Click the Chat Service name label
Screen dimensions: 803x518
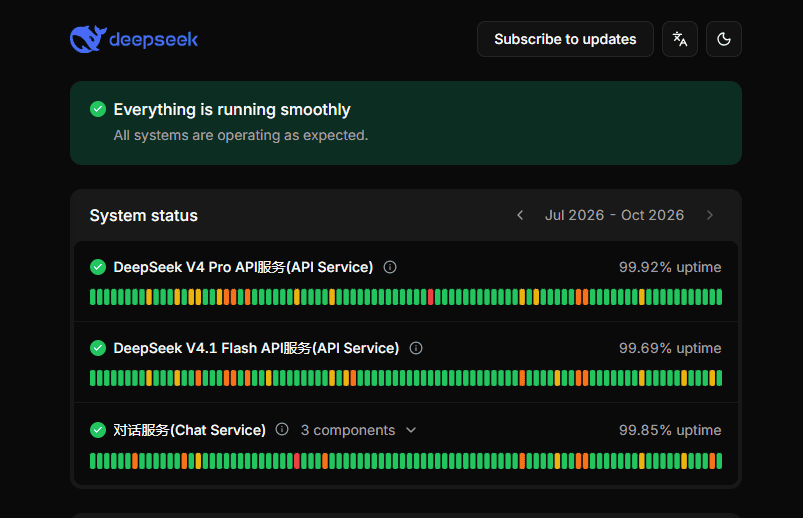click(189, 430)
